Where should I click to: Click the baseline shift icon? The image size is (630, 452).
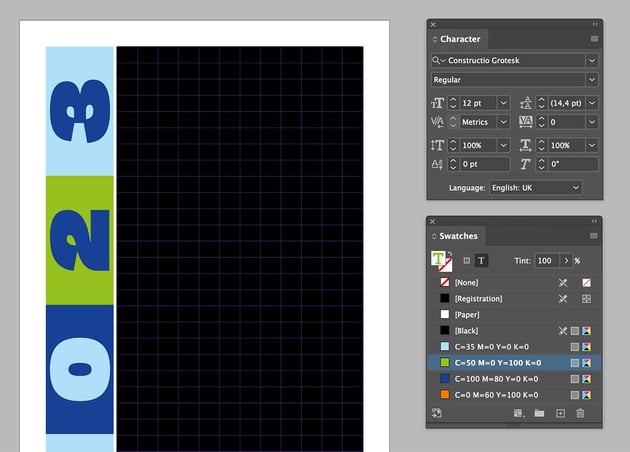pos(437,164)
